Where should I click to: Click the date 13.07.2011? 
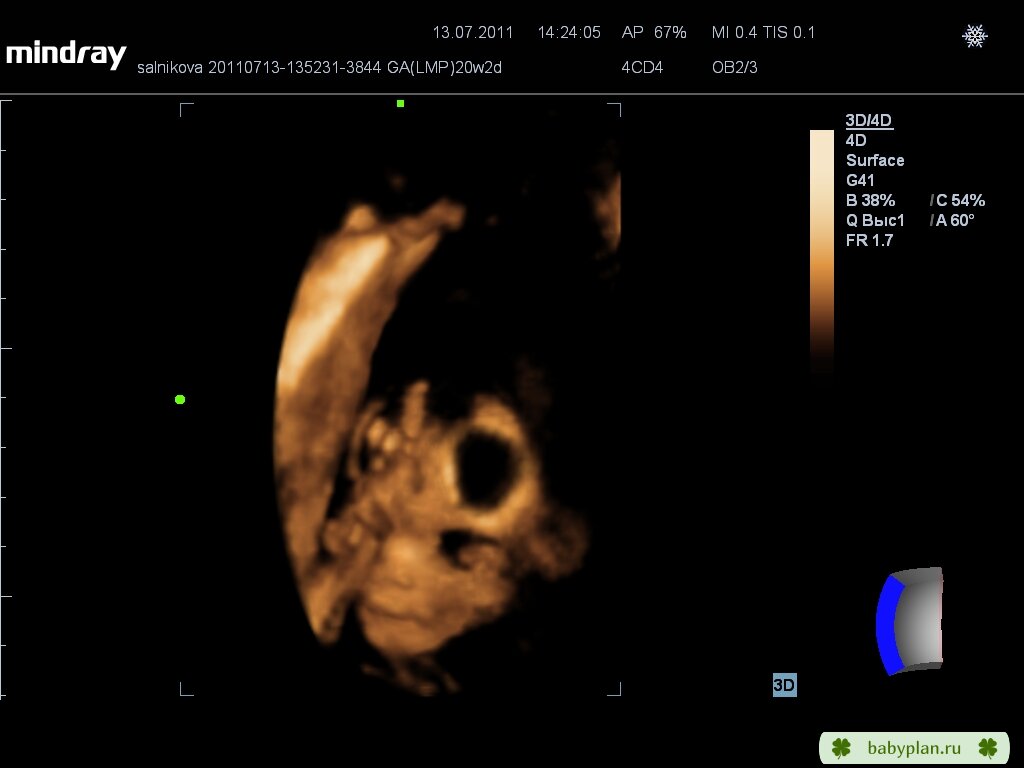tap(473, 33)
